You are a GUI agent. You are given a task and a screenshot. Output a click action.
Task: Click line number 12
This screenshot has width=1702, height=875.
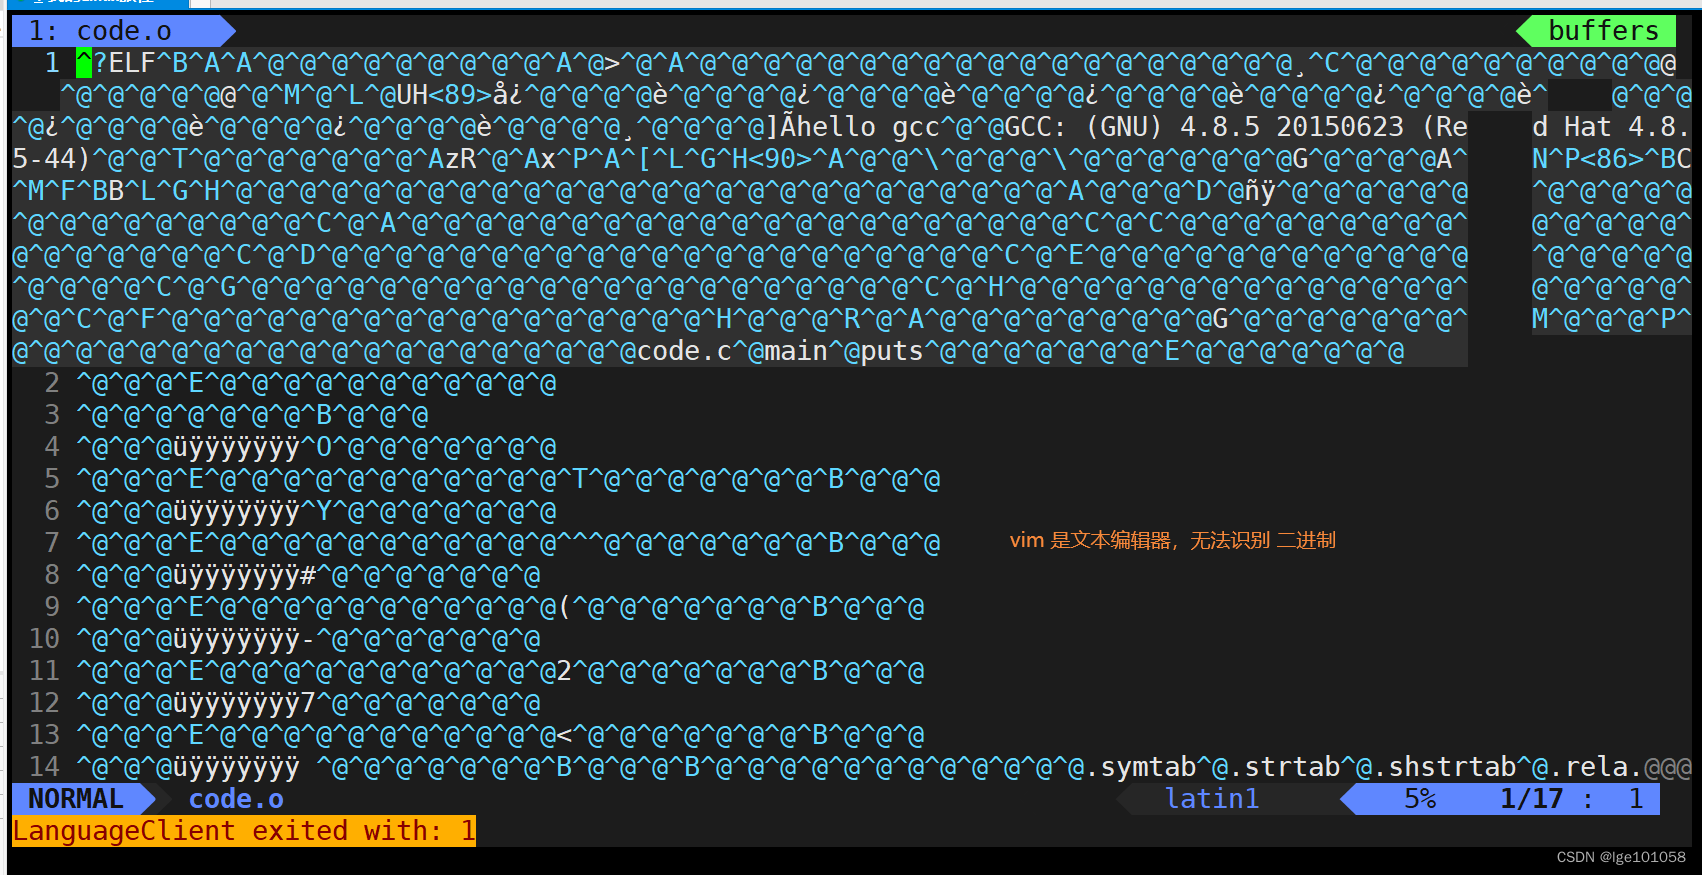[x=44, y=703]
